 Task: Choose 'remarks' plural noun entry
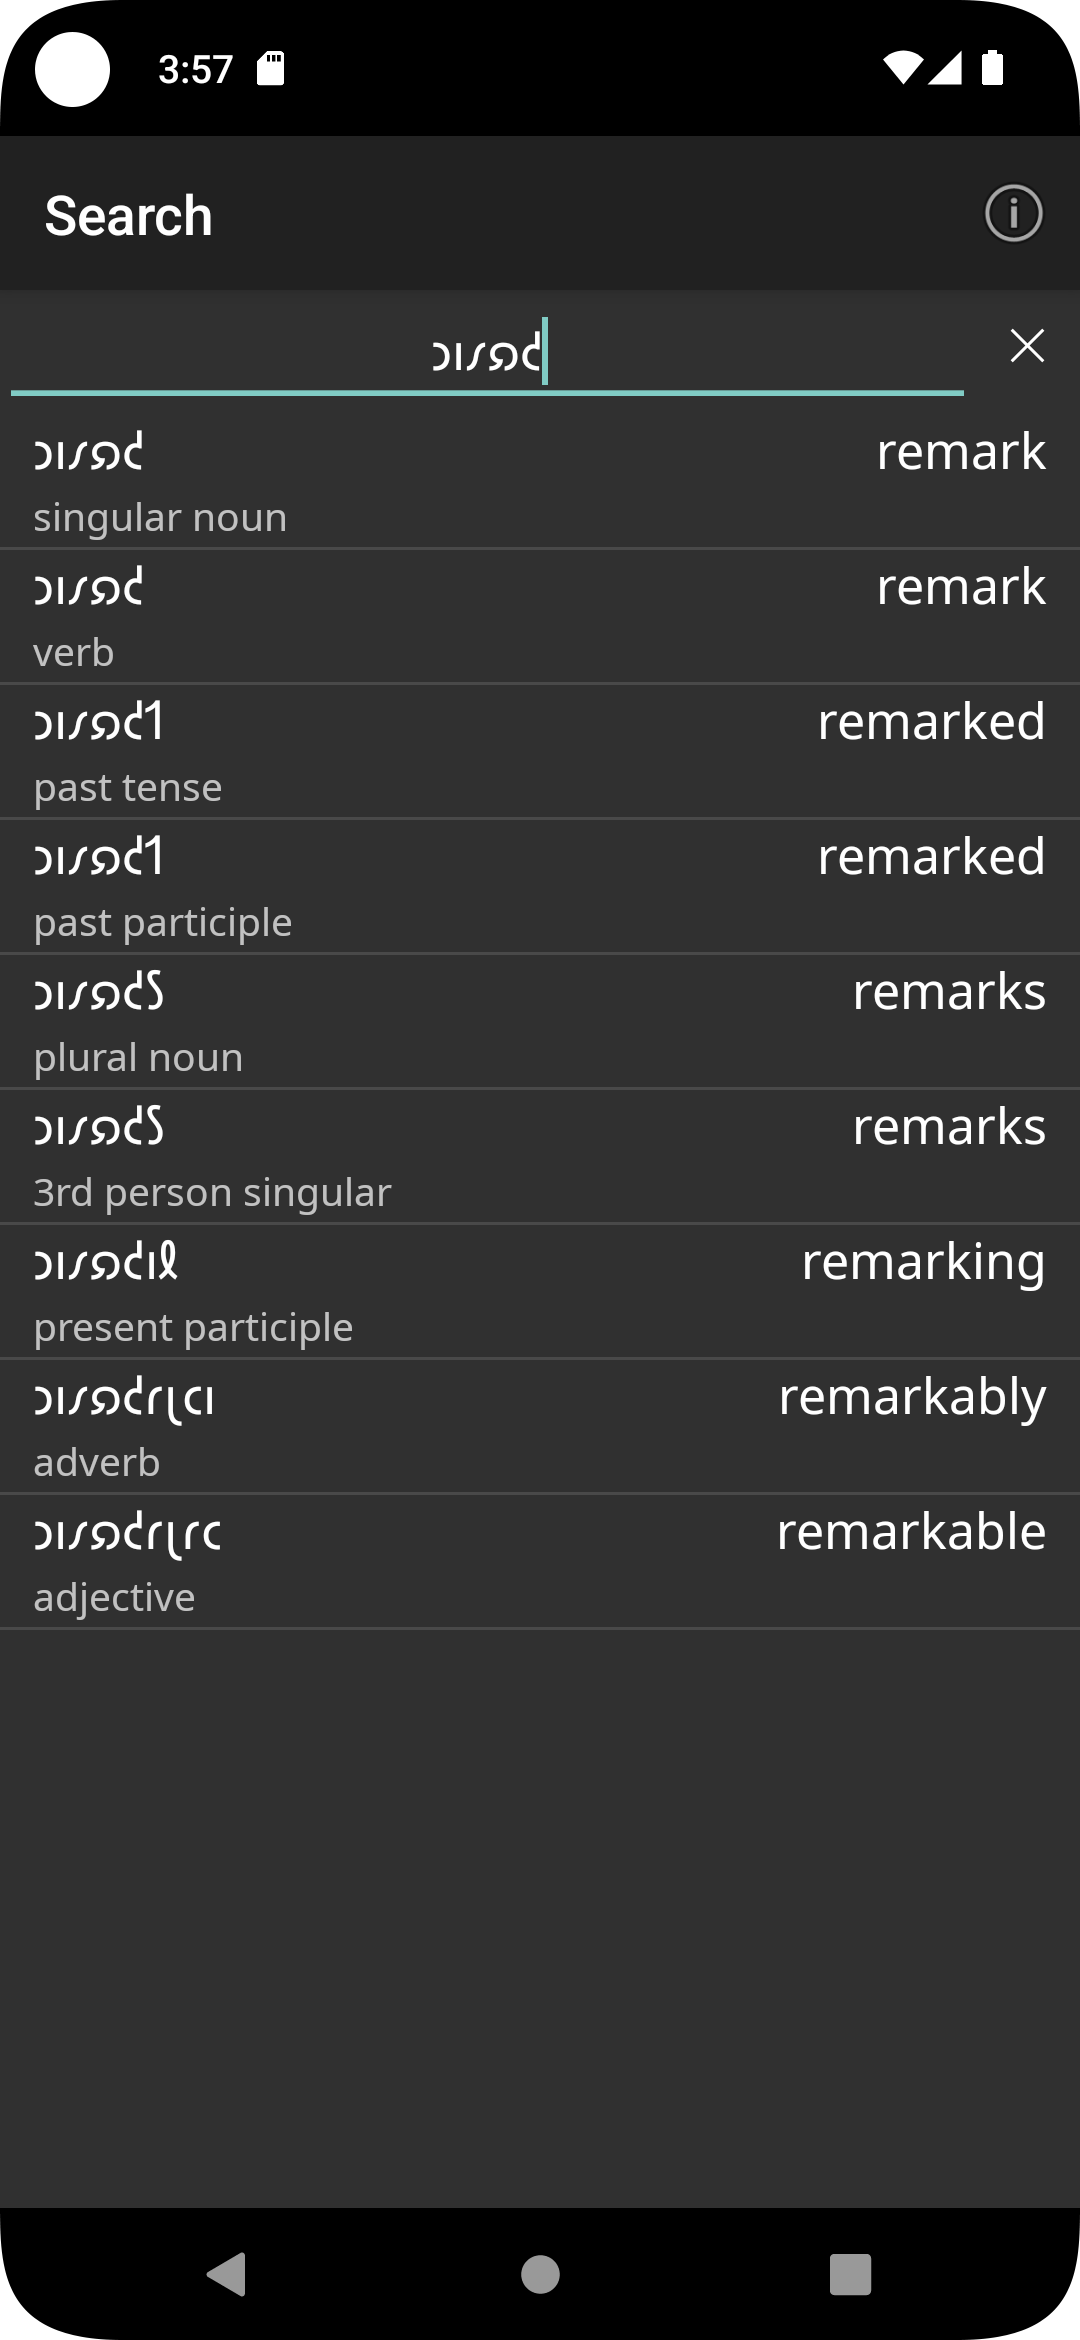pos(540,1022)
